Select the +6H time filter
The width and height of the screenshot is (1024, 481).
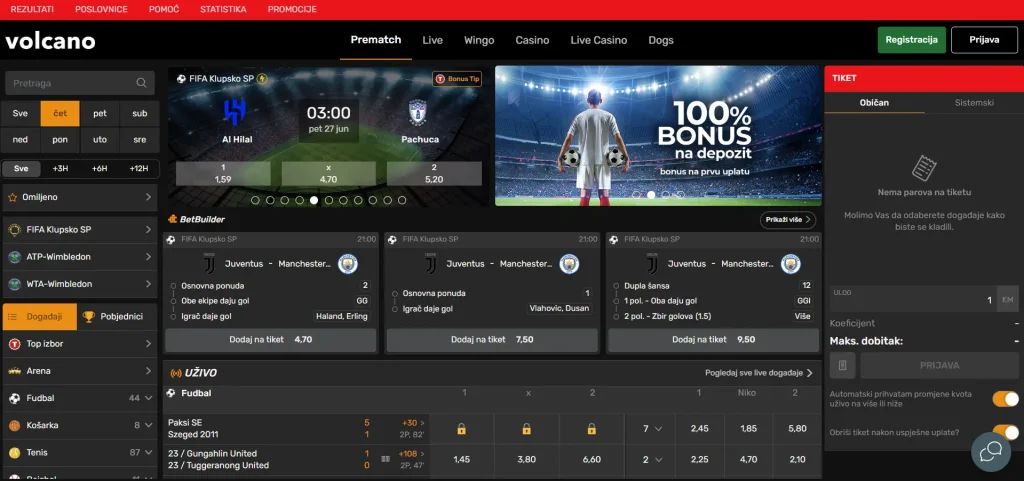pyautogui.click(x=99, y=168)
